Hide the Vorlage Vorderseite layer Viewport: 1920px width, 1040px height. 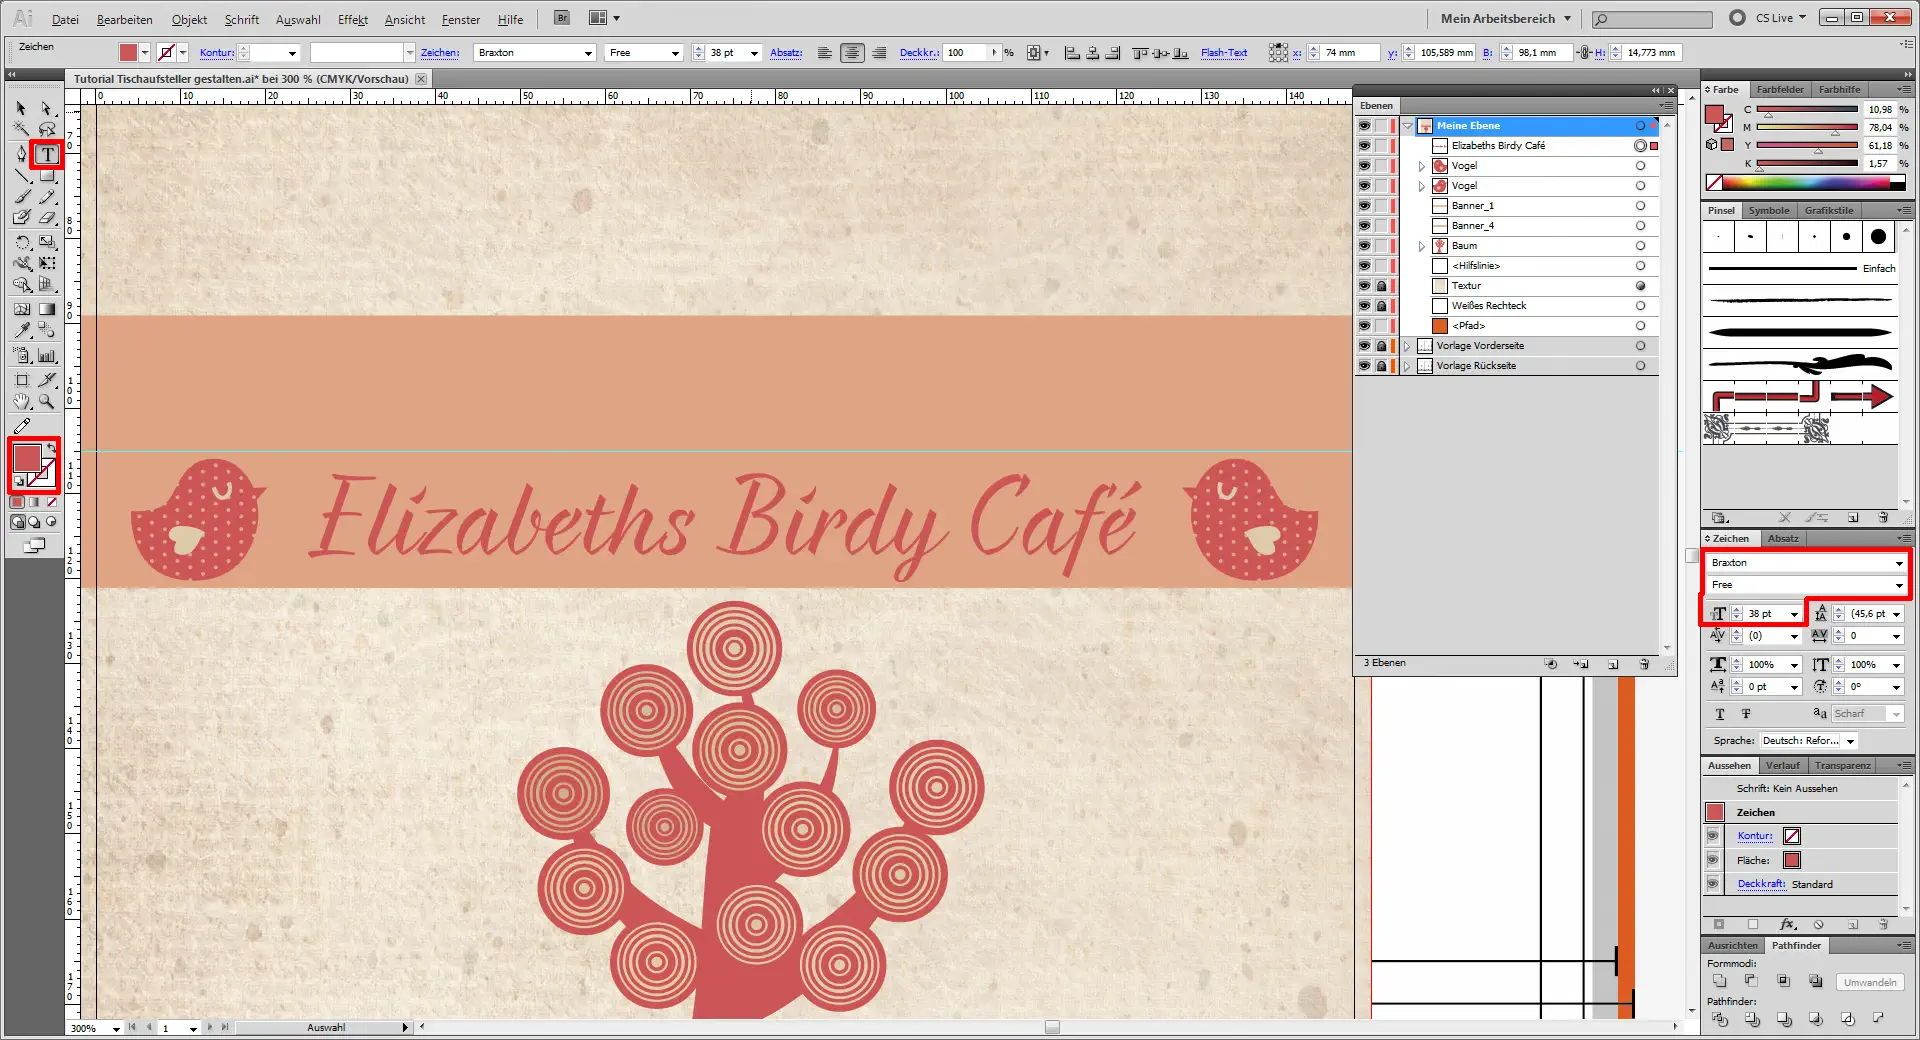(x=1364, y=346)
